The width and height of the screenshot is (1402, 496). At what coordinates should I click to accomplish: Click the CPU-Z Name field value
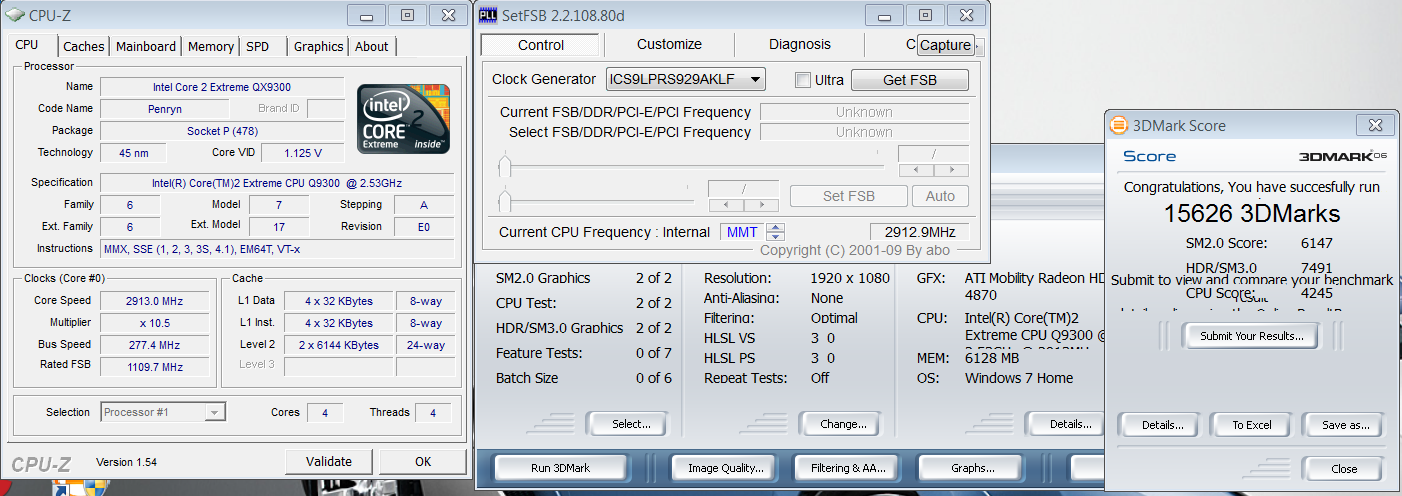pos(222,87)
